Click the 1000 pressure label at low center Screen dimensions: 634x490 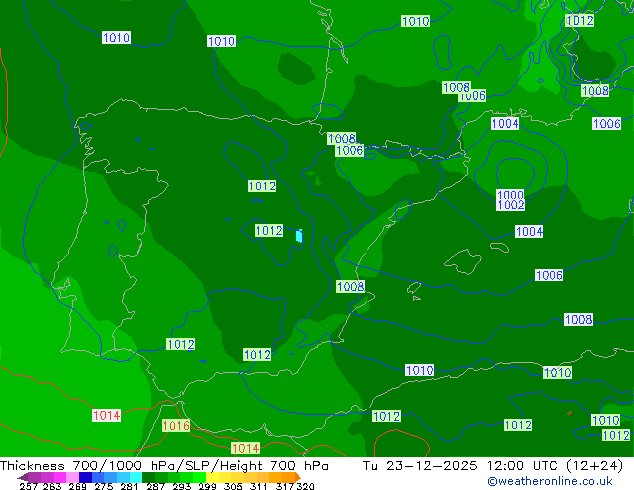click(510, 195)
